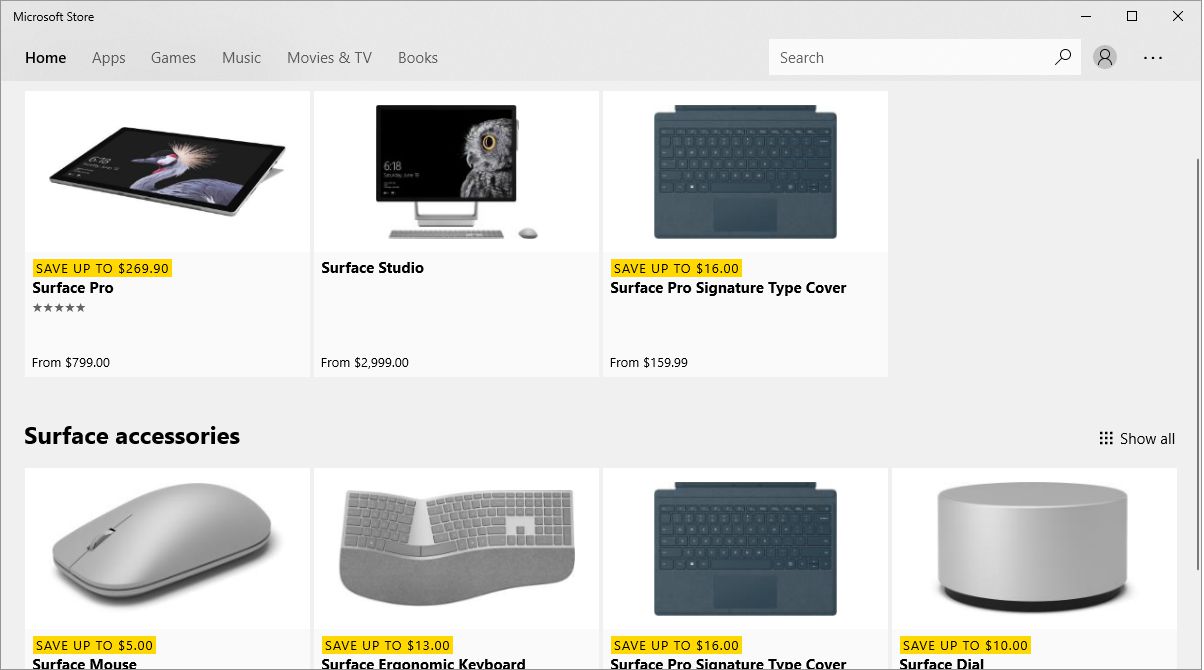The image size is (1204, 670).
Task: Close the Microsoft Store window
Action: 1178,16
